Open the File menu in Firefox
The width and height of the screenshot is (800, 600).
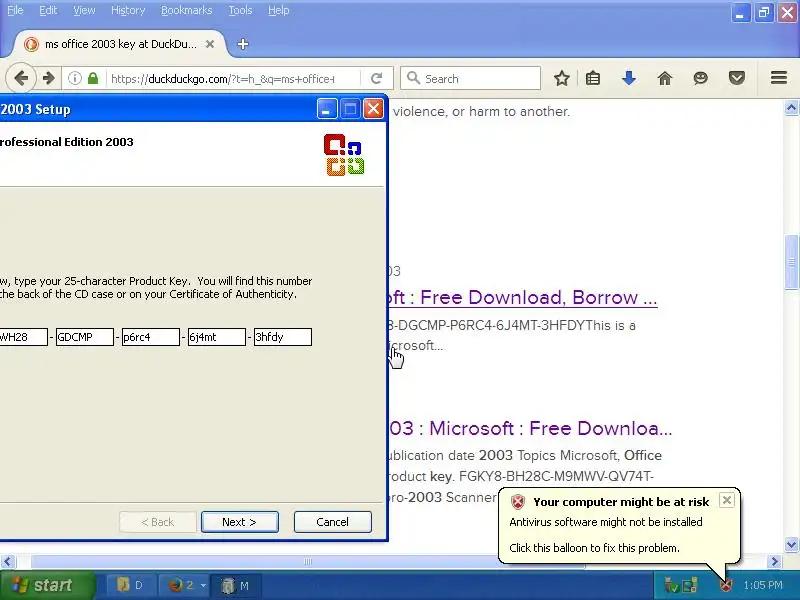(x=15, y=10)
